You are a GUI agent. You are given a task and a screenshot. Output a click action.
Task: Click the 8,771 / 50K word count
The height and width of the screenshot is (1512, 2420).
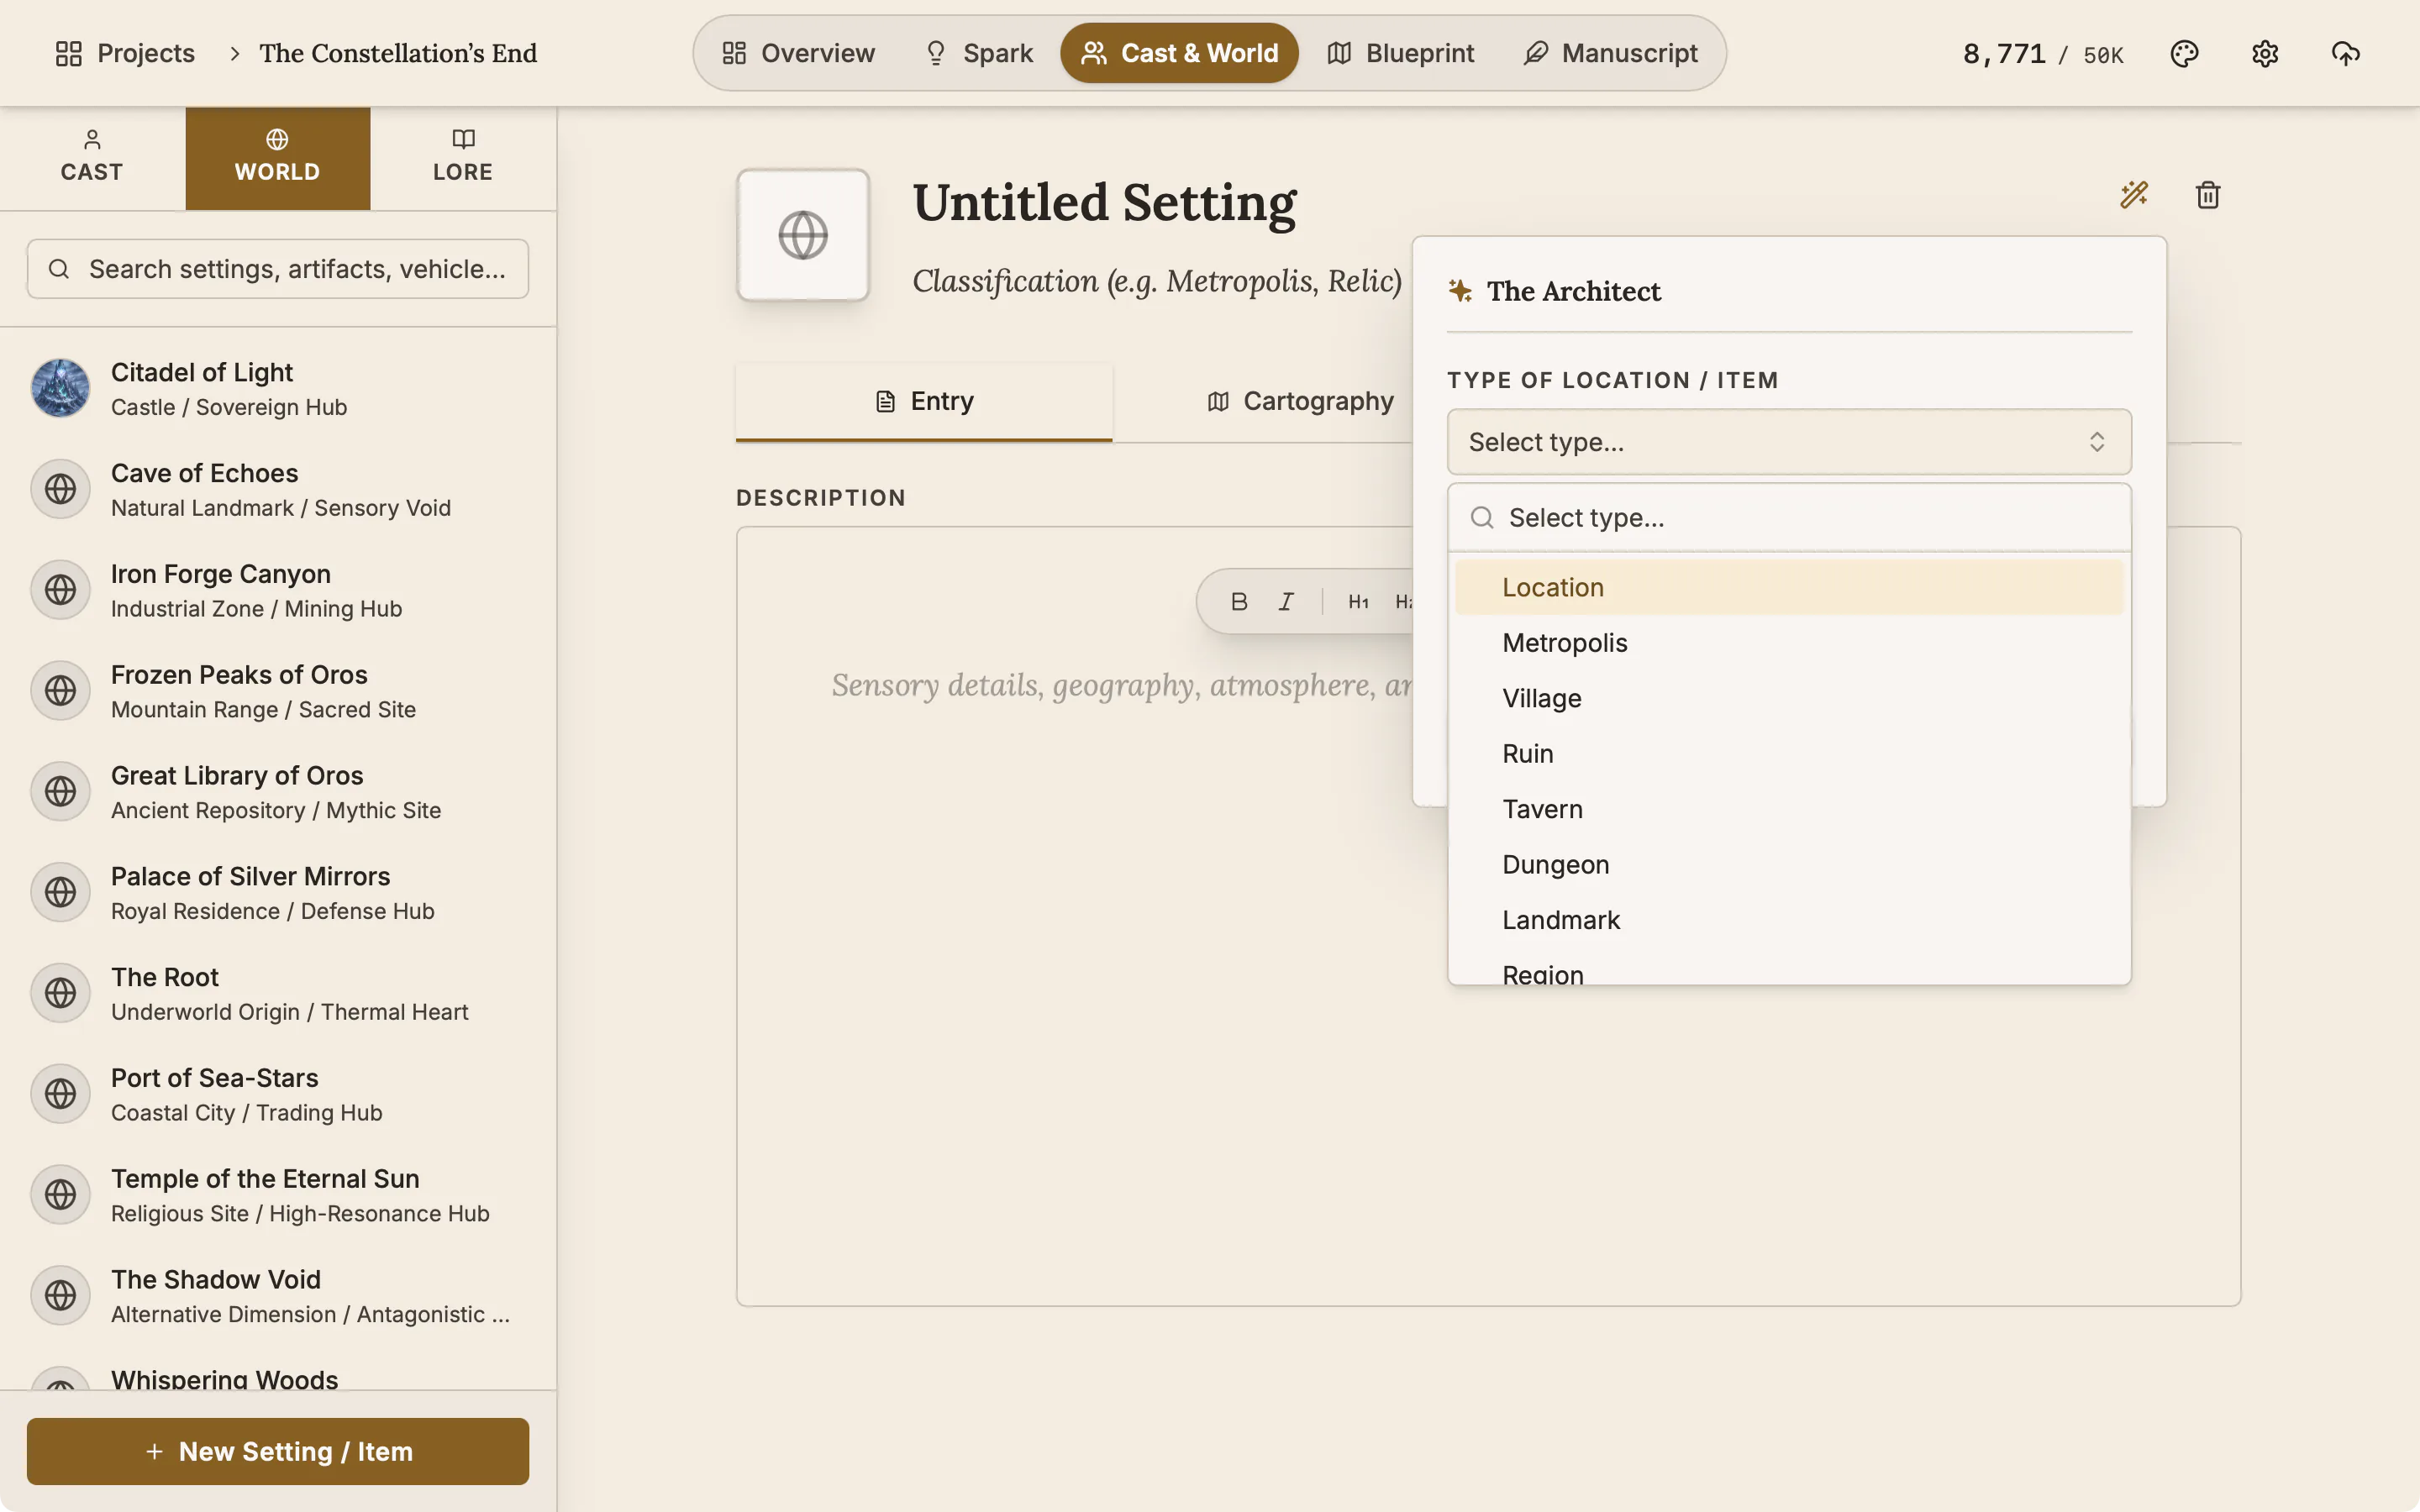[2043, 54]
